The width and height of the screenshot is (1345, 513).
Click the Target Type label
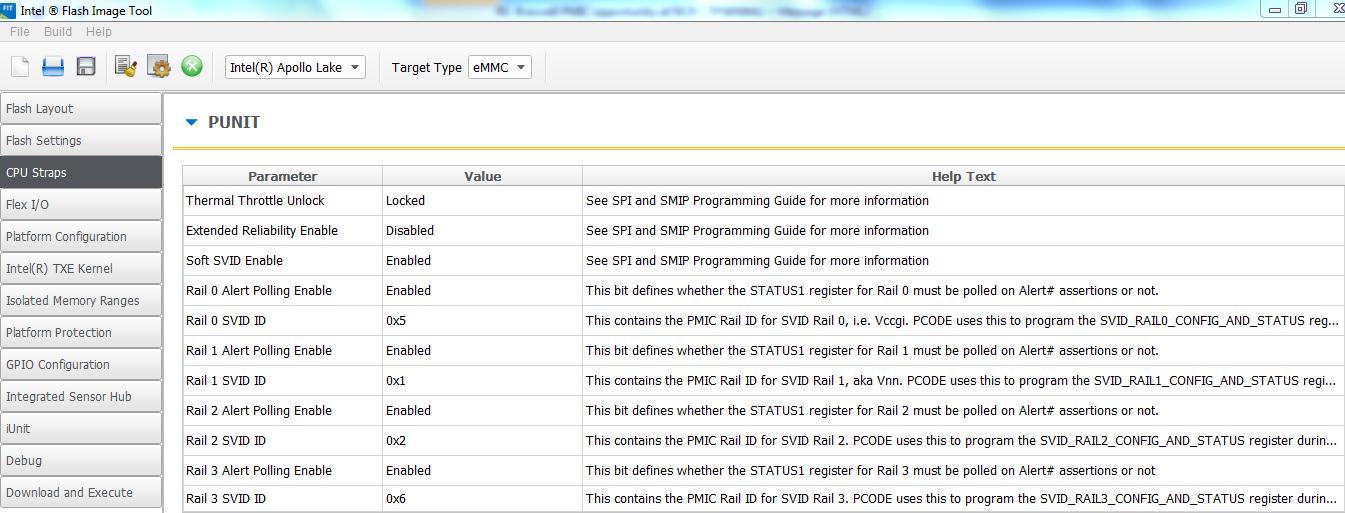[x=427, y=68]
